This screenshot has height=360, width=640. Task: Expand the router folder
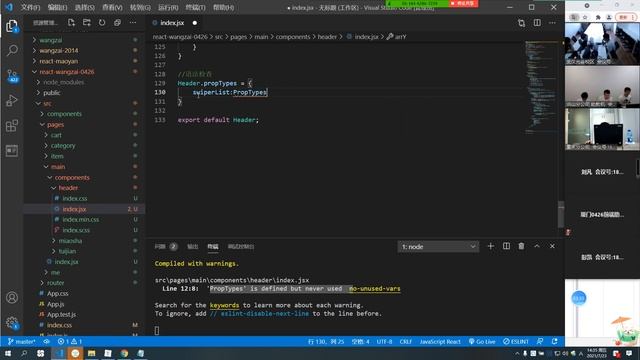point(55,283)
